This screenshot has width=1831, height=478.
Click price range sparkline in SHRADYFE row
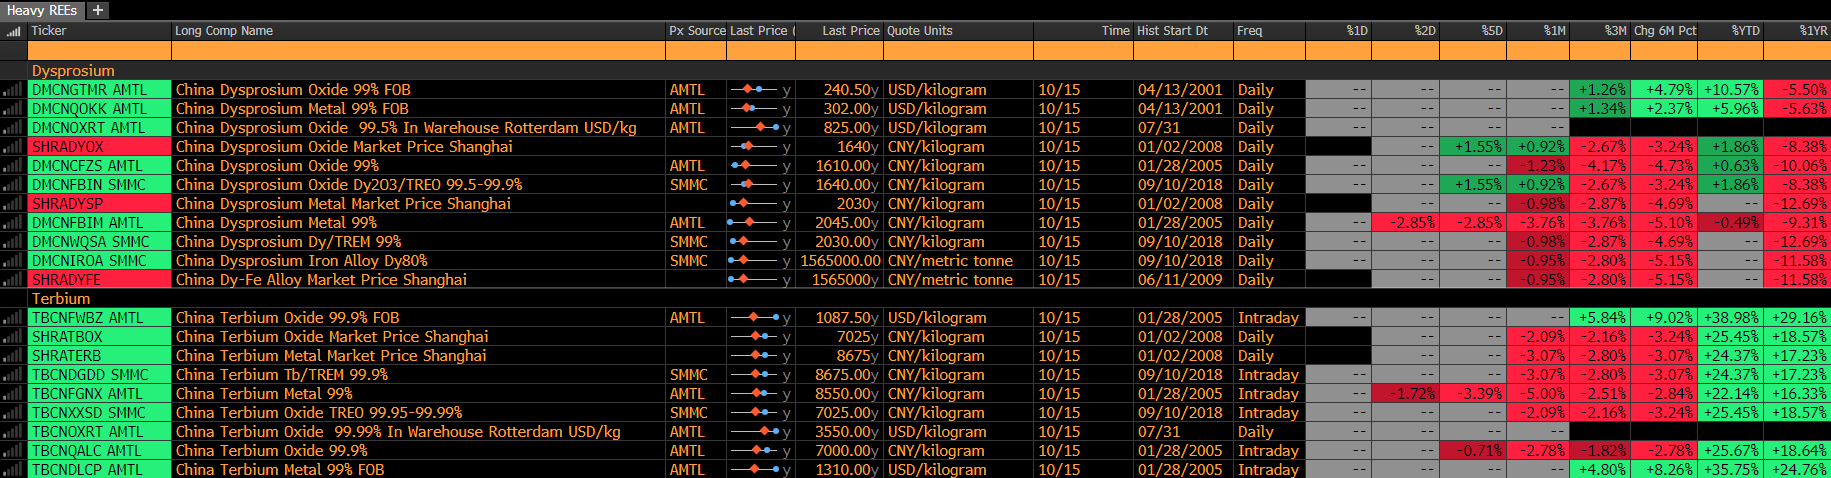(x=754, y=280)
